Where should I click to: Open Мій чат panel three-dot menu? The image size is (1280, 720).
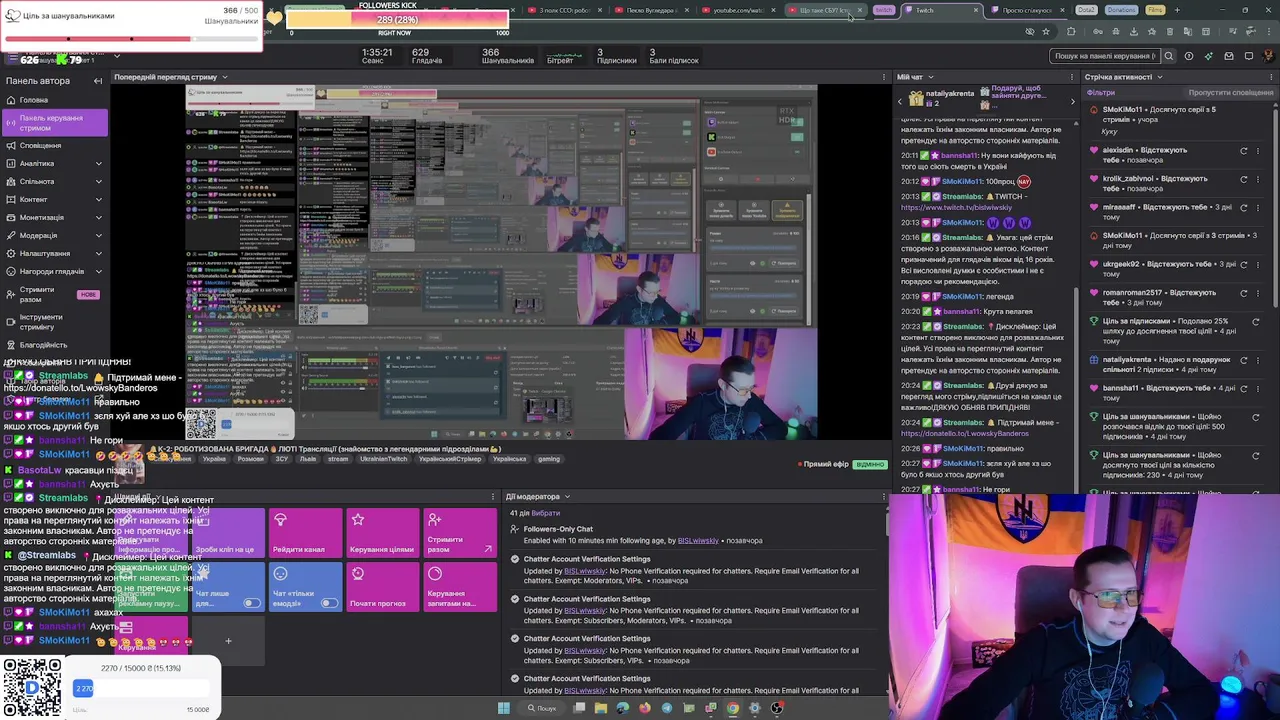click(1073, 77)
